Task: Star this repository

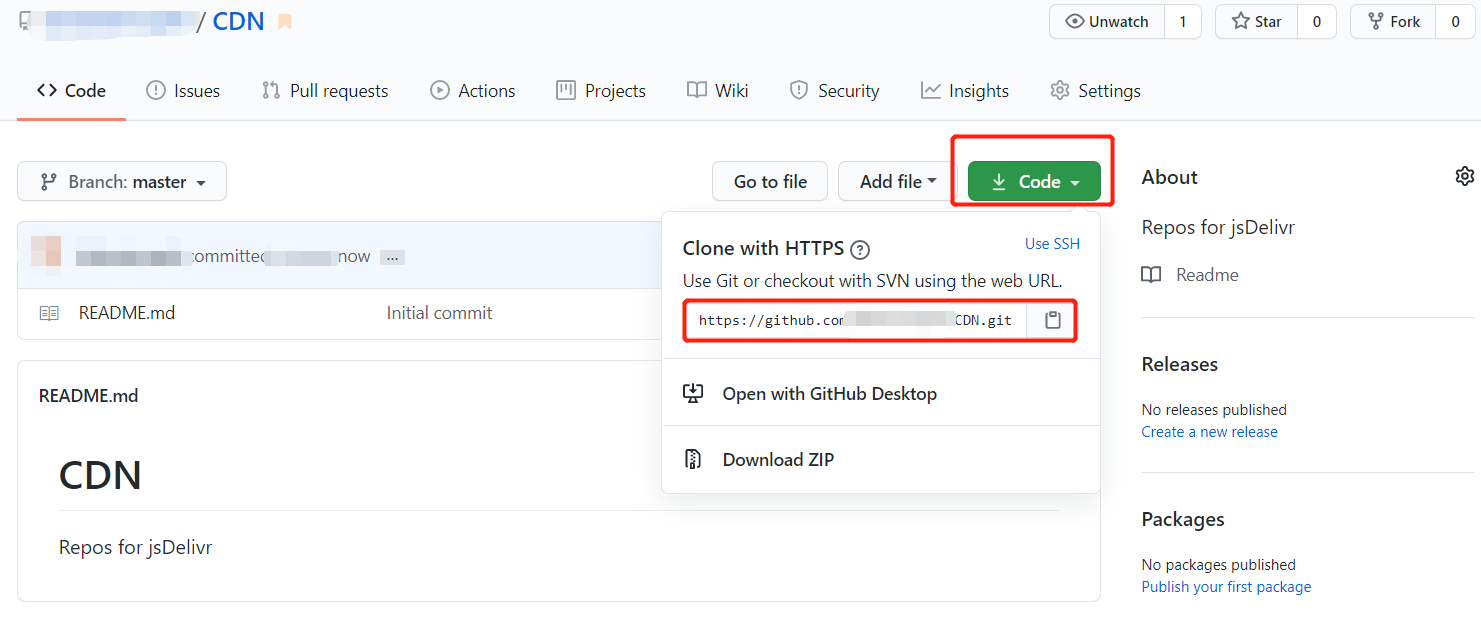Action: (1256, 22)
